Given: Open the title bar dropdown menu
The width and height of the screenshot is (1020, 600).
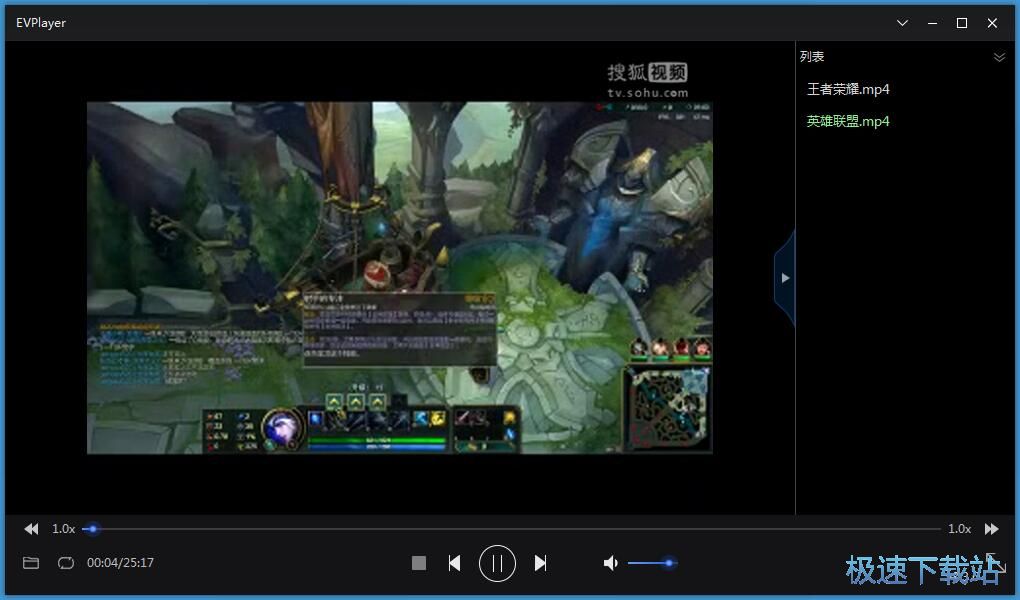Looking at the screenshot, I should 902,23.
